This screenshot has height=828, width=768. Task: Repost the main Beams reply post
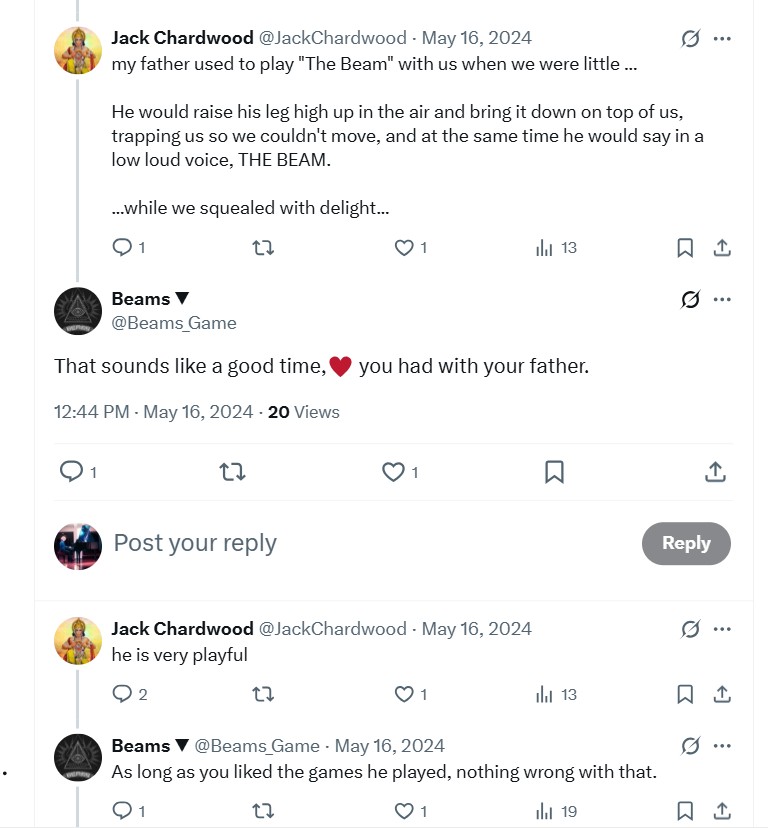pos(232,472)
